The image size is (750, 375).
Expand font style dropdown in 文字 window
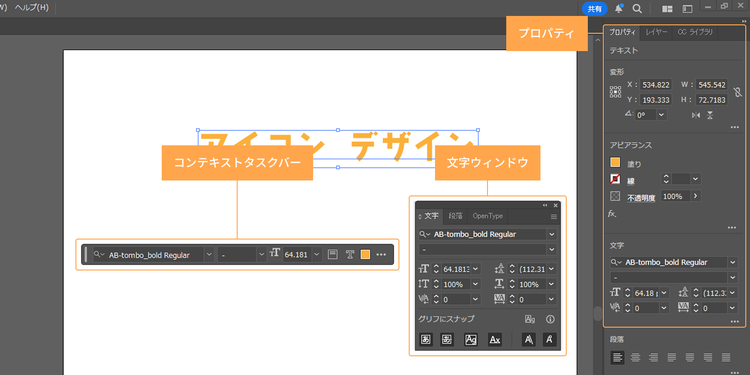point(552,250)
